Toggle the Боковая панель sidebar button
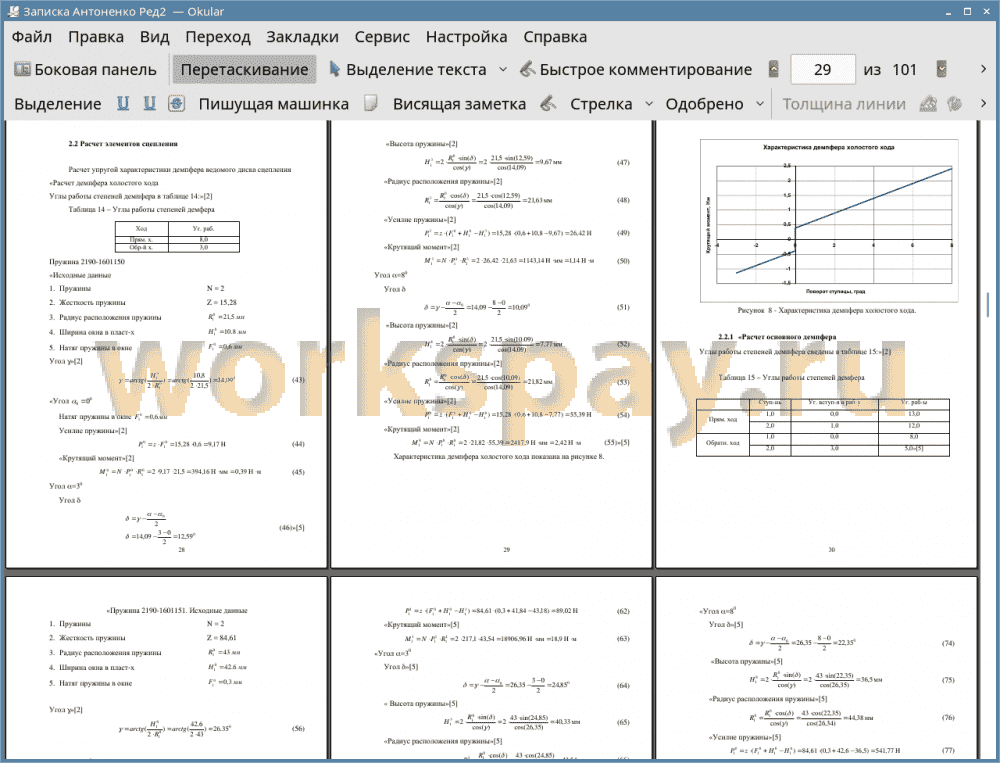 (85, 70)
